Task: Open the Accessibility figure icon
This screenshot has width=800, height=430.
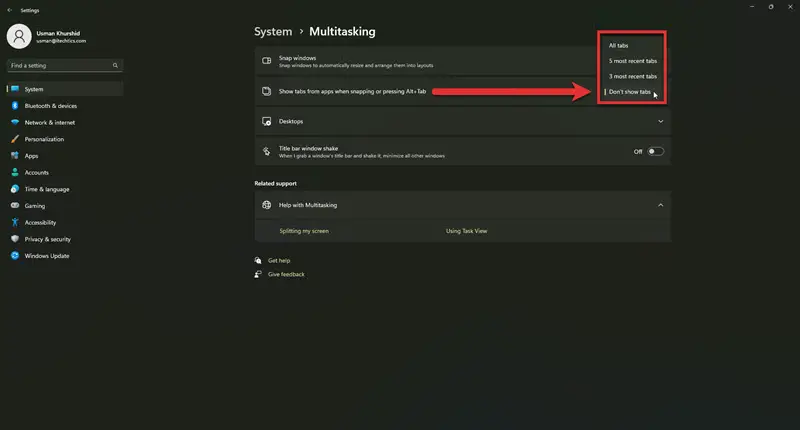Action: [15, 222]
